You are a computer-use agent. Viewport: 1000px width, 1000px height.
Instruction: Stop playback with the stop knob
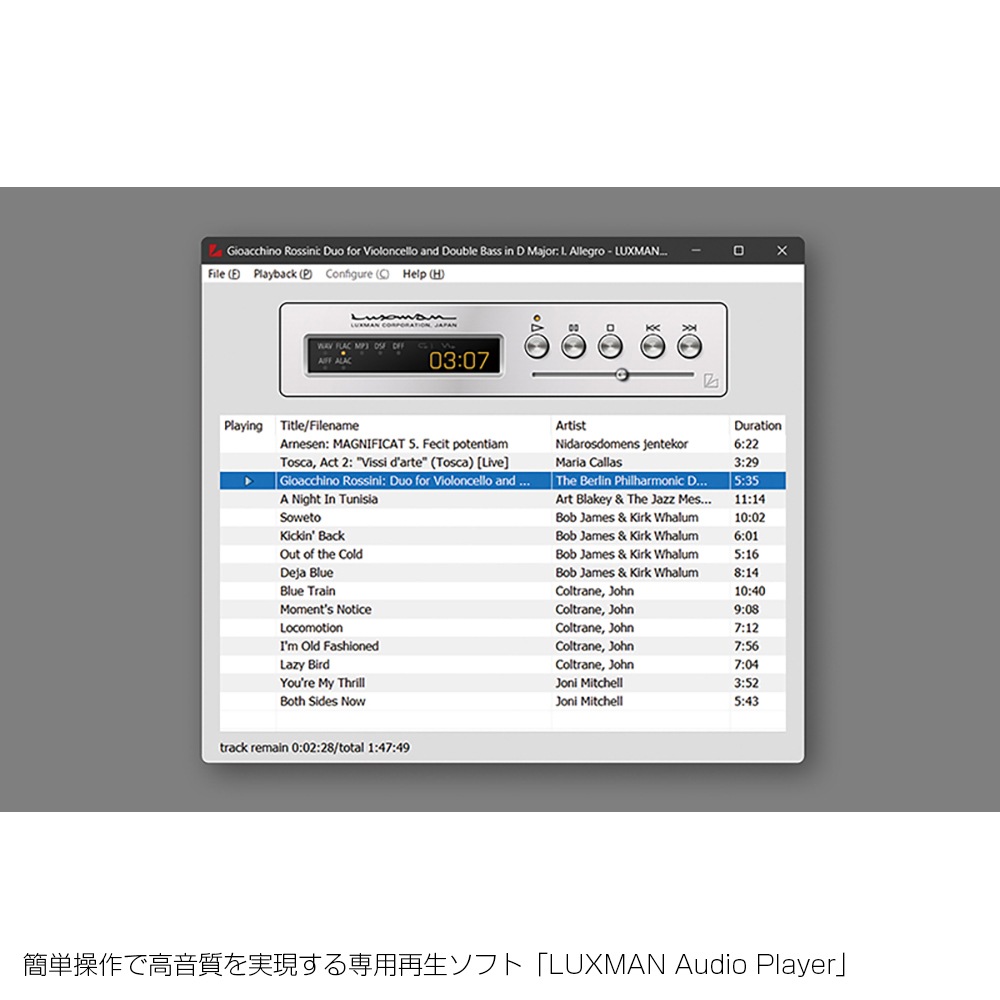coord(610,347)
